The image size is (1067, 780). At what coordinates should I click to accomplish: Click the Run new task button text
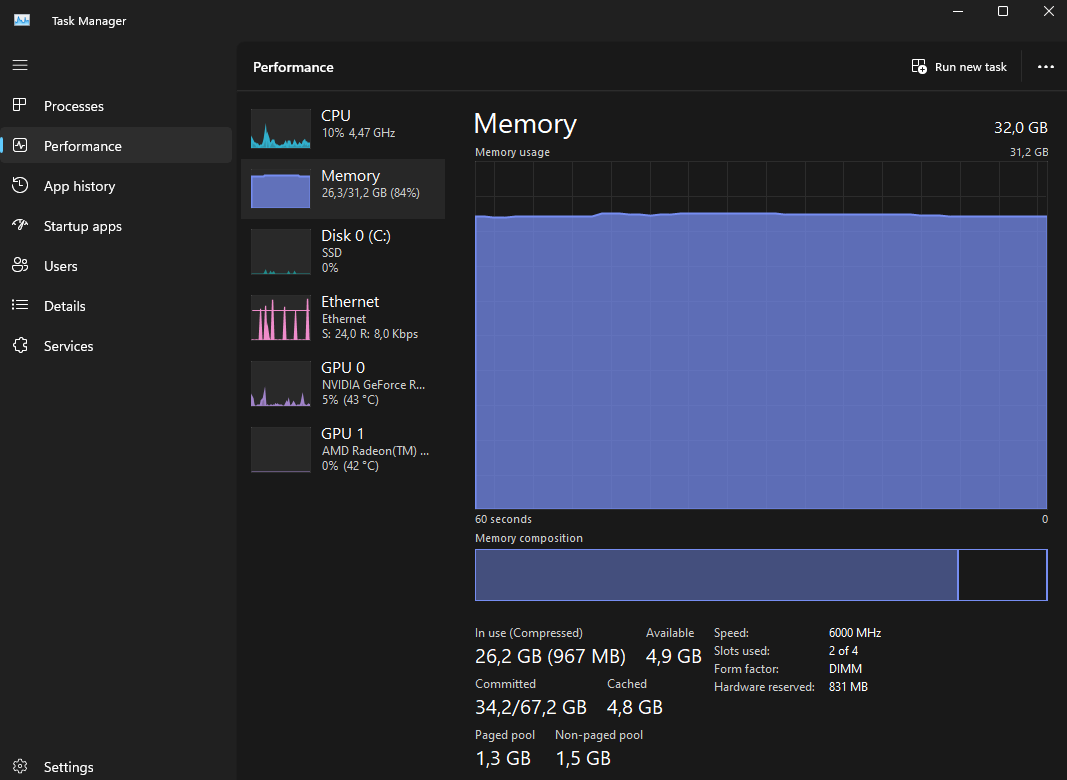[x=970, y=67]
